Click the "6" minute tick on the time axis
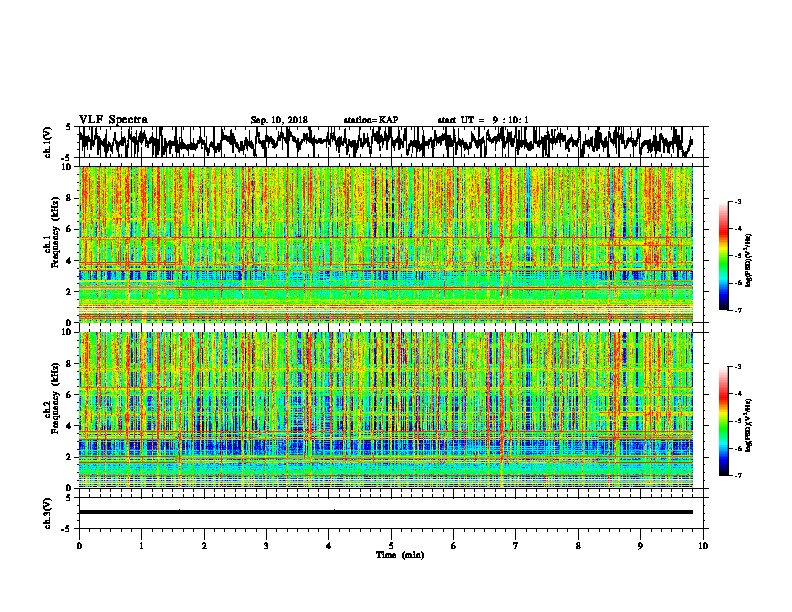792x612 pixels. tap(454, 546)
